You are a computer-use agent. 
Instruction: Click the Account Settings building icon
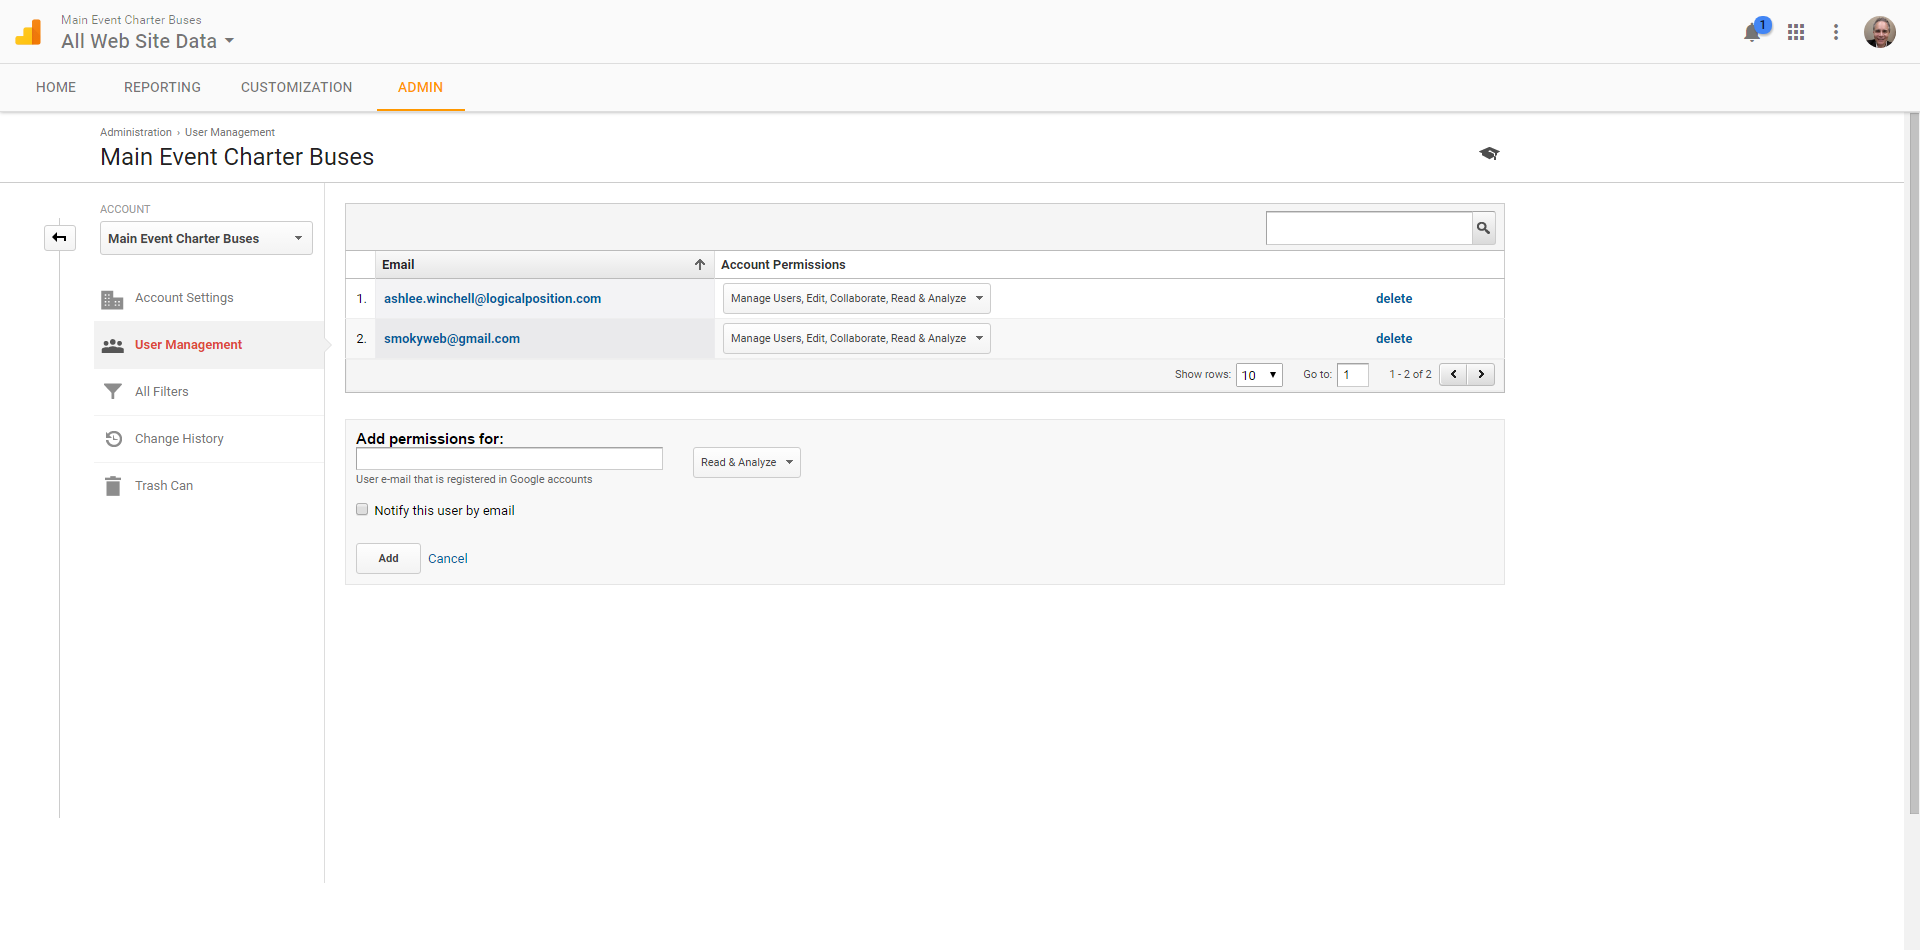pos(112,299)
